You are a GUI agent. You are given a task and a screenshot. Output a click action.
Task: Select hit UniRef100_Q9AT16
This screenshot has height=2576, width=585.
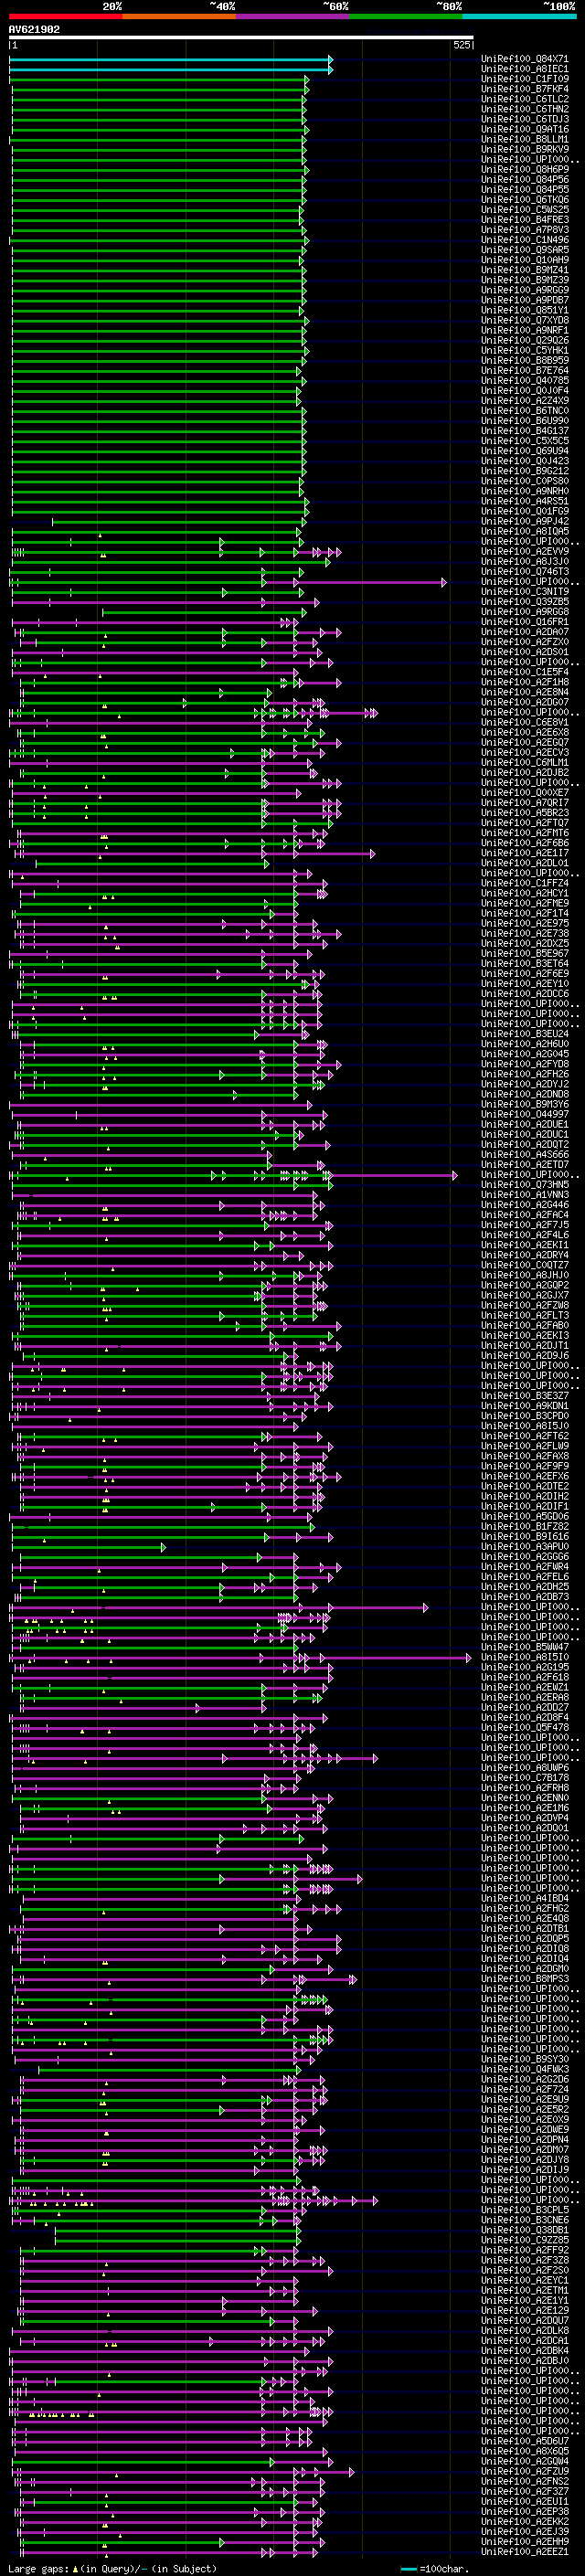tap(525, 129)
